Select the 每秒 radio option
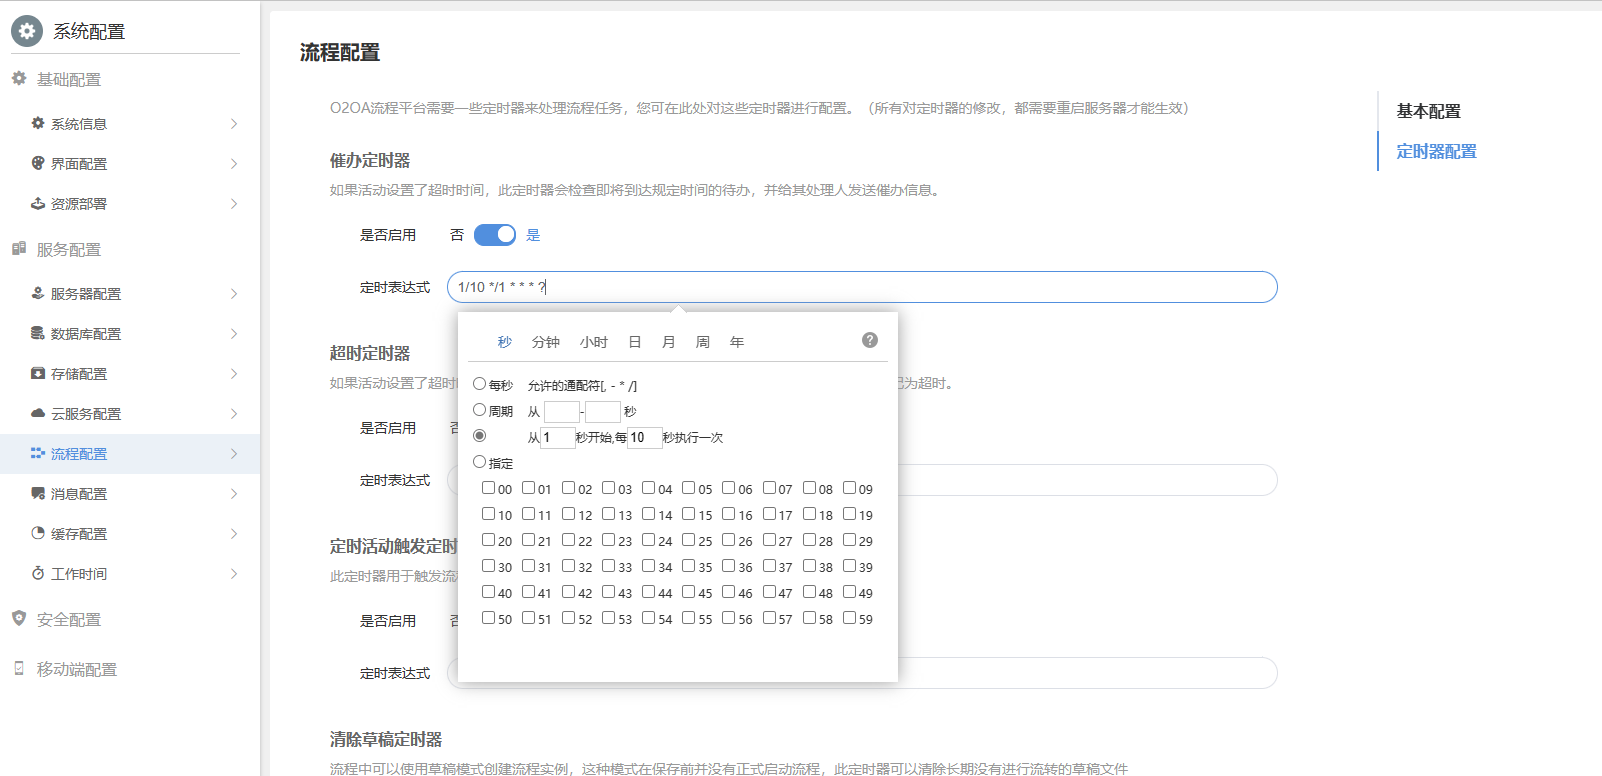 click(480, 384)
